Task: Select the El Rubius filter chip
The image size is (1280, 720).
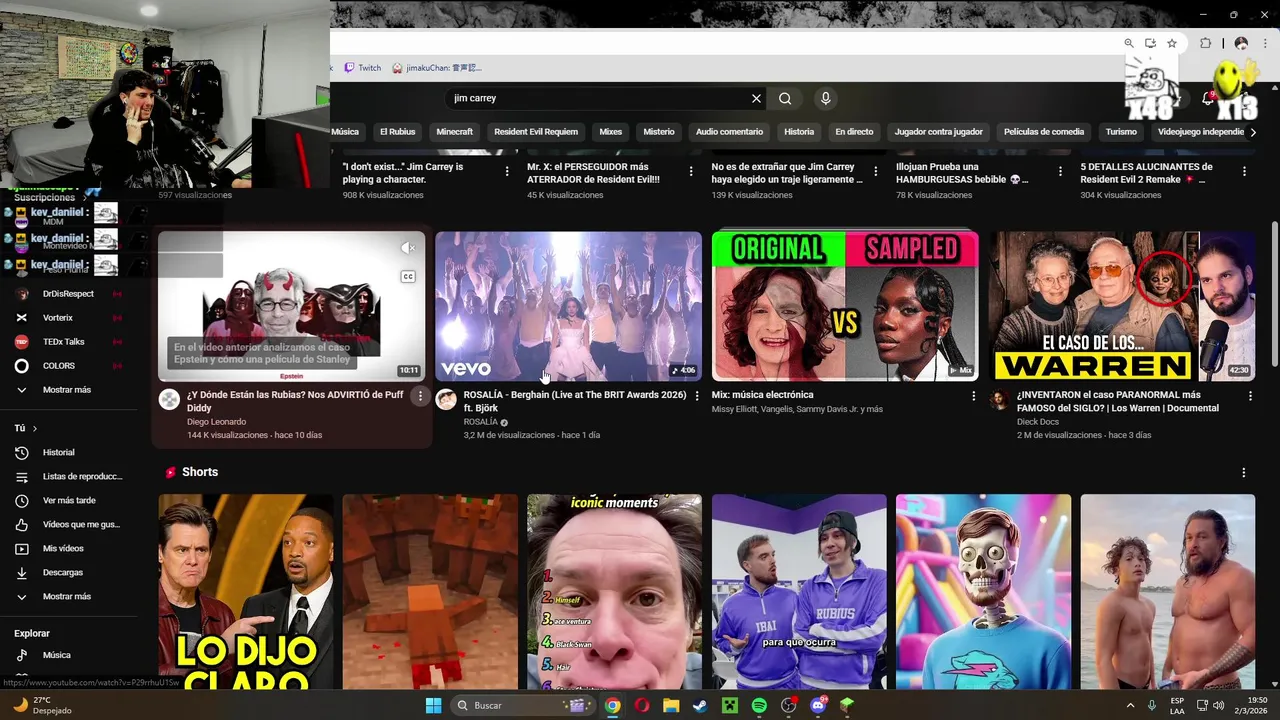Action: tap(397, 132)
